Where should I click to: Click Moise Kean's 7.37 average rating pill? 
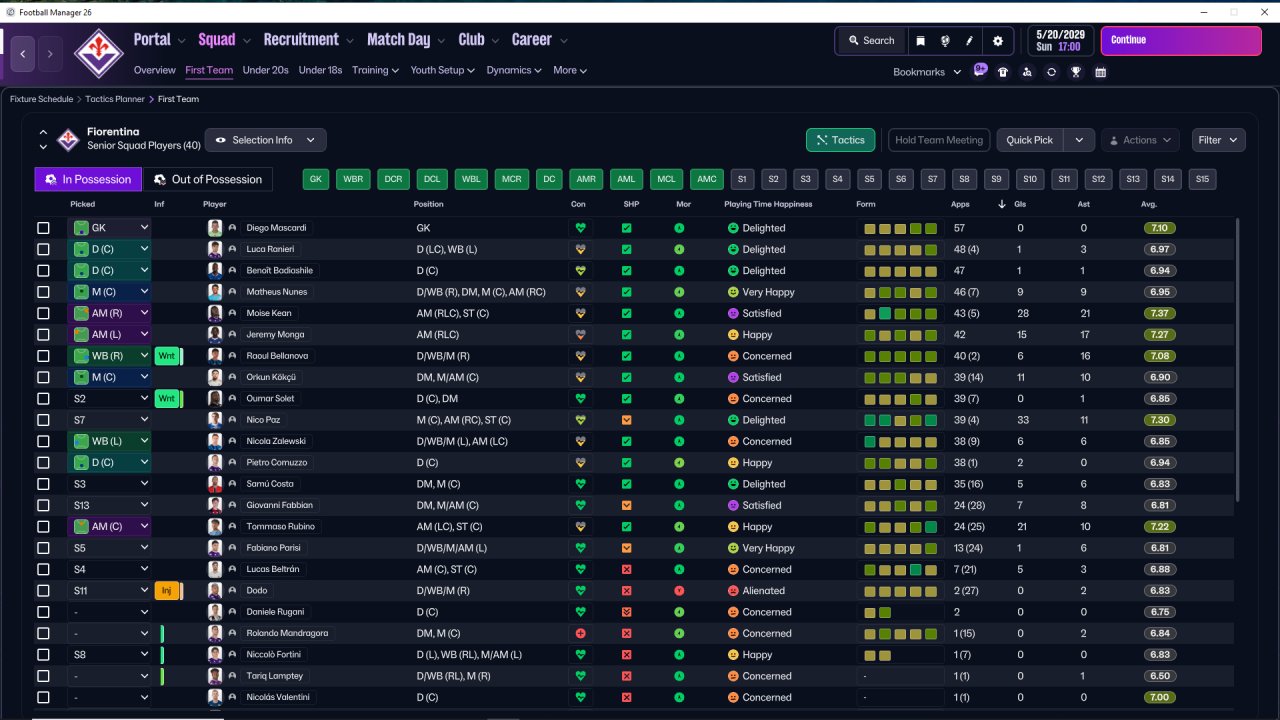point(1160,313)
